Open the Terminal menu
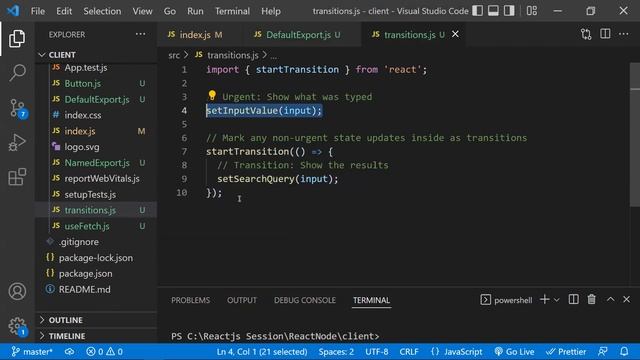The height and width of the screenshot is (360, 640). point(232,11)
